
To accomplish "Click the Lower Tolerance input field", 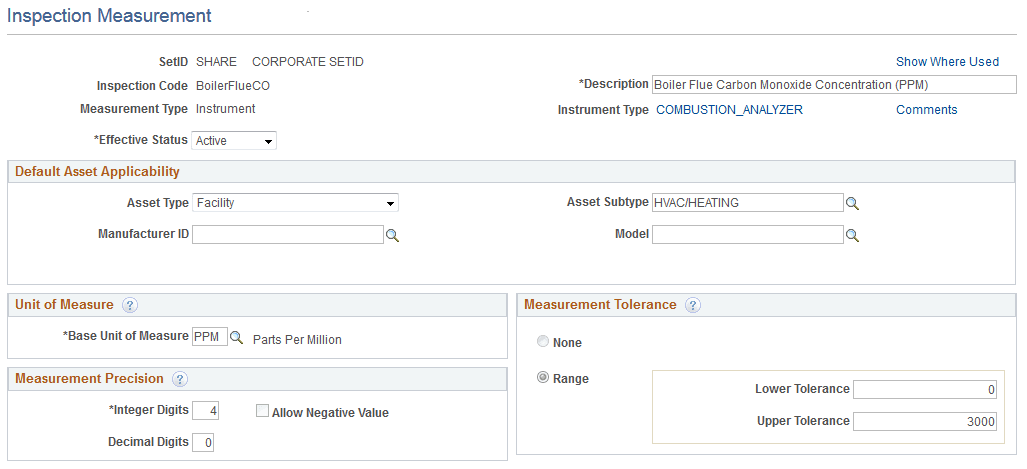I will coord(925,389).
